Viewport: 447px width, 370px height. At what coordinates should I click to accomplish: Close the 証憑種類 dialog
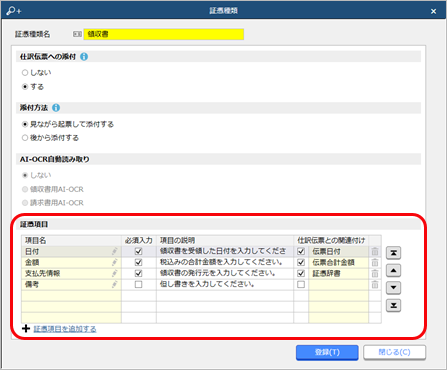[433, 11]
